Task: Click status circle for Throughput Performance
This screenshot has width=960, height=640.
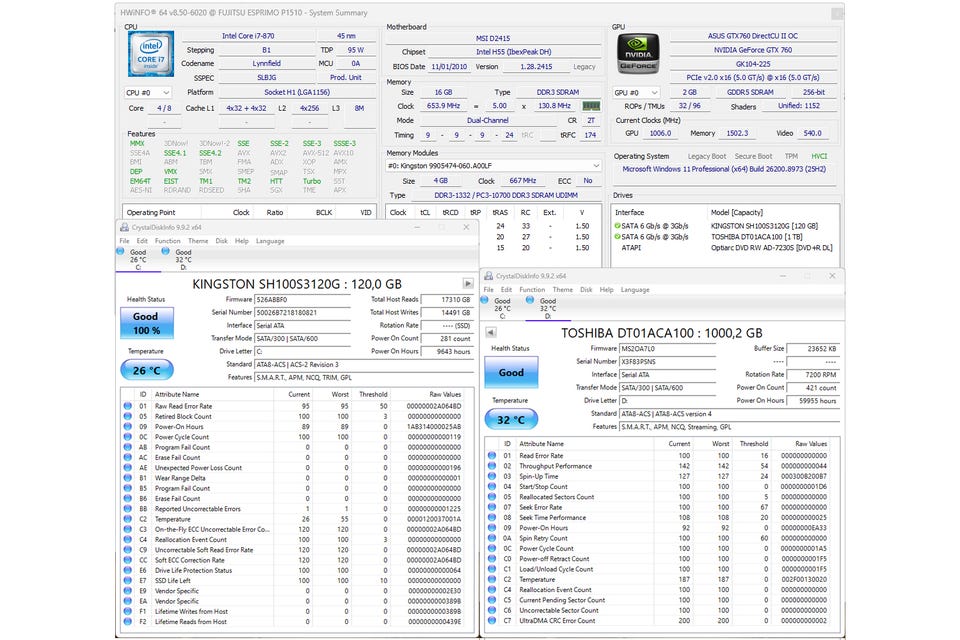Action: point(492,465)
